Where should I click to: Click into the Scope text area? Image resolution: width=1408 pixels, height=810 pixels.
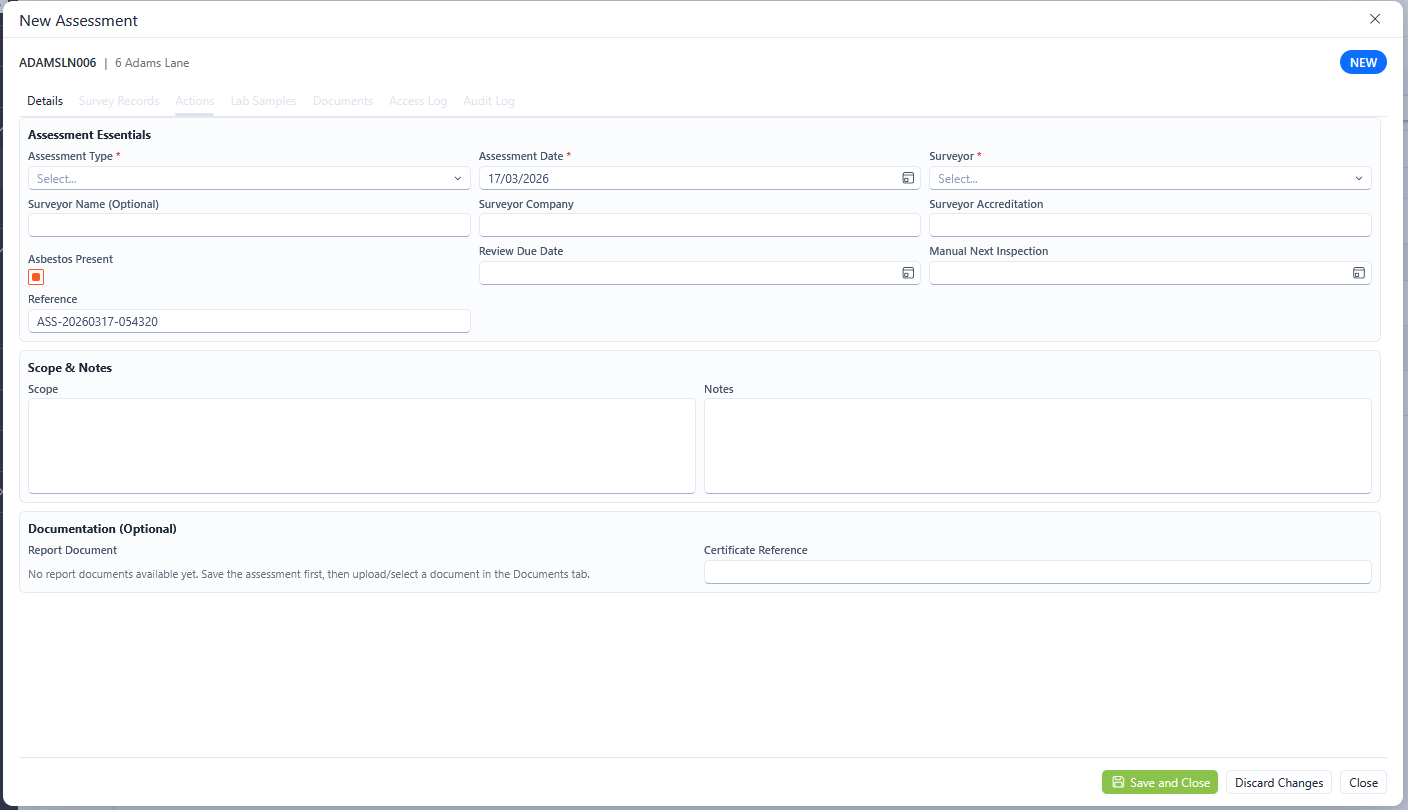click(x=361, y=445)
